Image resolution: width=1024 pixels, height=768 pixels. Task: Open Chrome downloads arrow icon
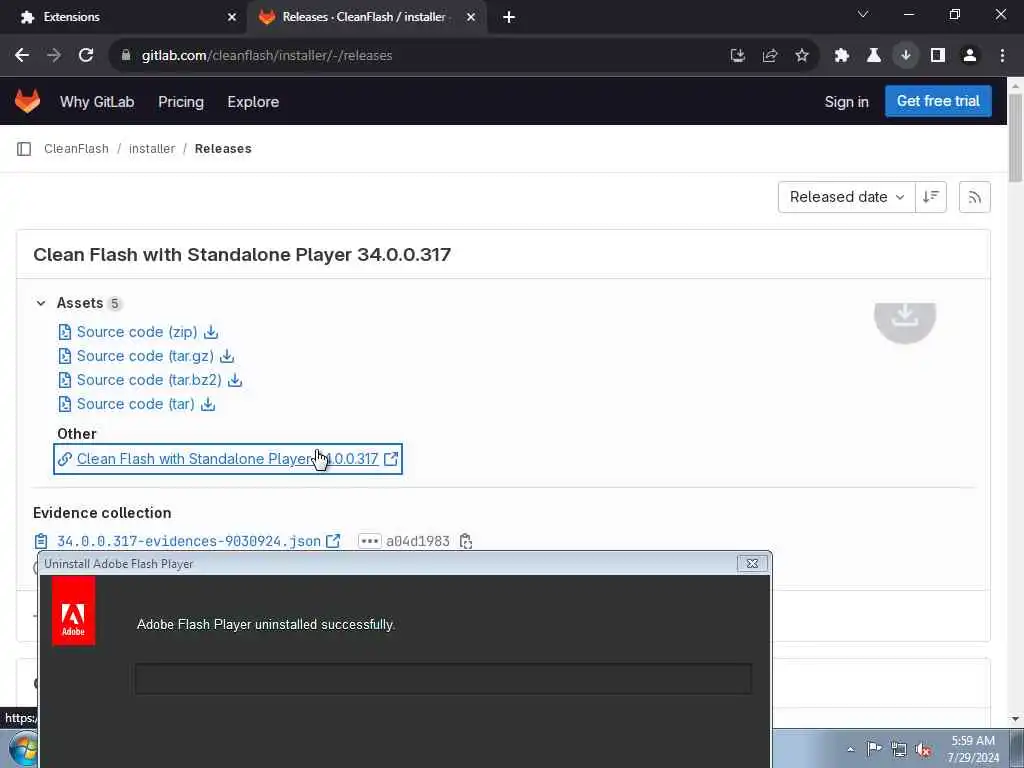point(905,56)
